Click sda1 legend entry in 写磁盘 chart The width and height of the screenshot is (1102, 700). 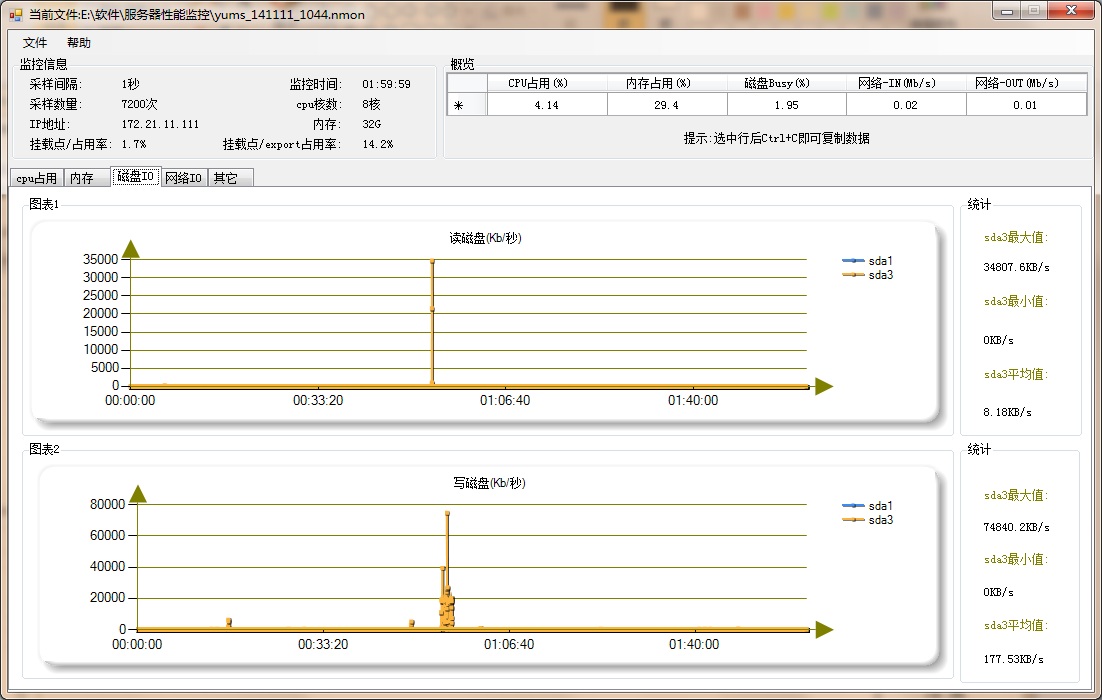click(x=867, y=506)
